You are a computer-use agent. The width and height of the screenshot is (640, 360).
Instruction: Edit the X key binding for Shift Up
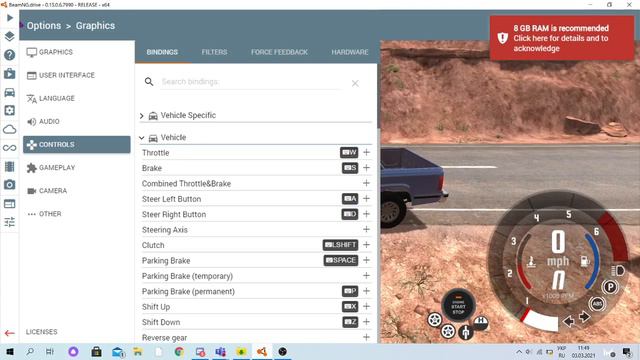350,307
